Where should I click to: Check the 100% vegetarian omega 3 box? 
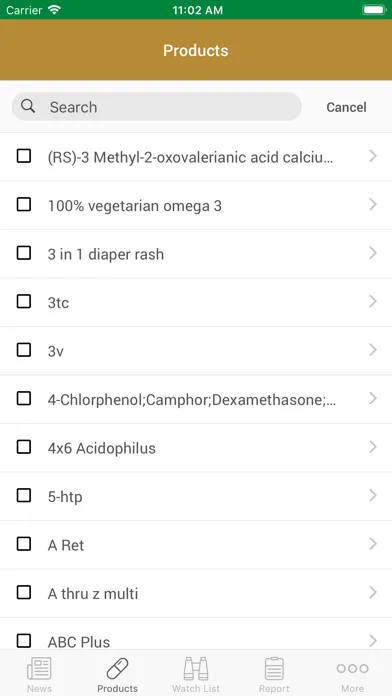pyautogui.click(x=24, y=205)
